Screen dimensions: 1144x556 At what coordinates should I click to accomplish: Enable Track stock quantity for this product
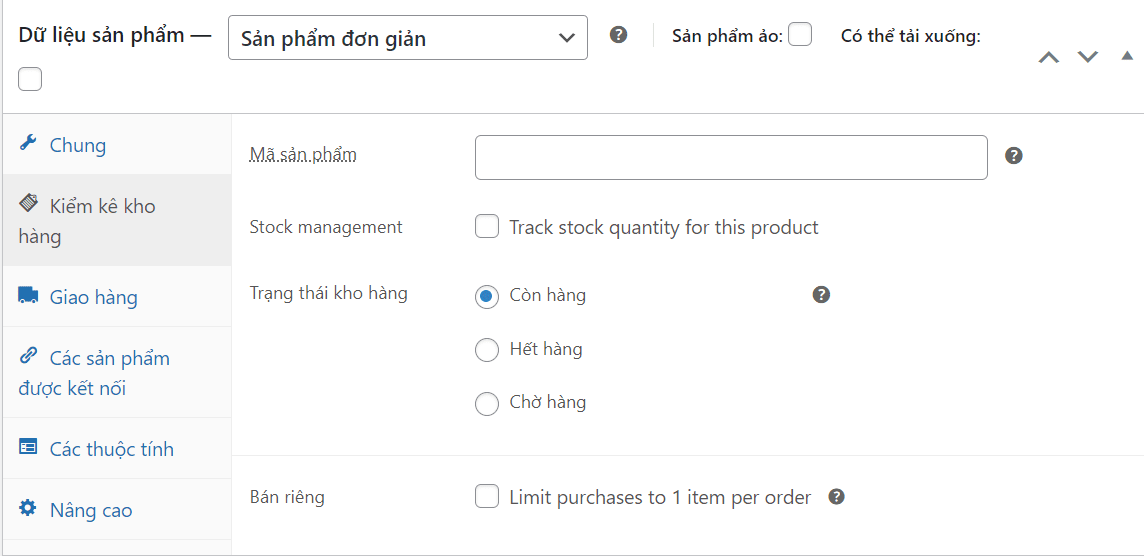(x=487, y=227)
